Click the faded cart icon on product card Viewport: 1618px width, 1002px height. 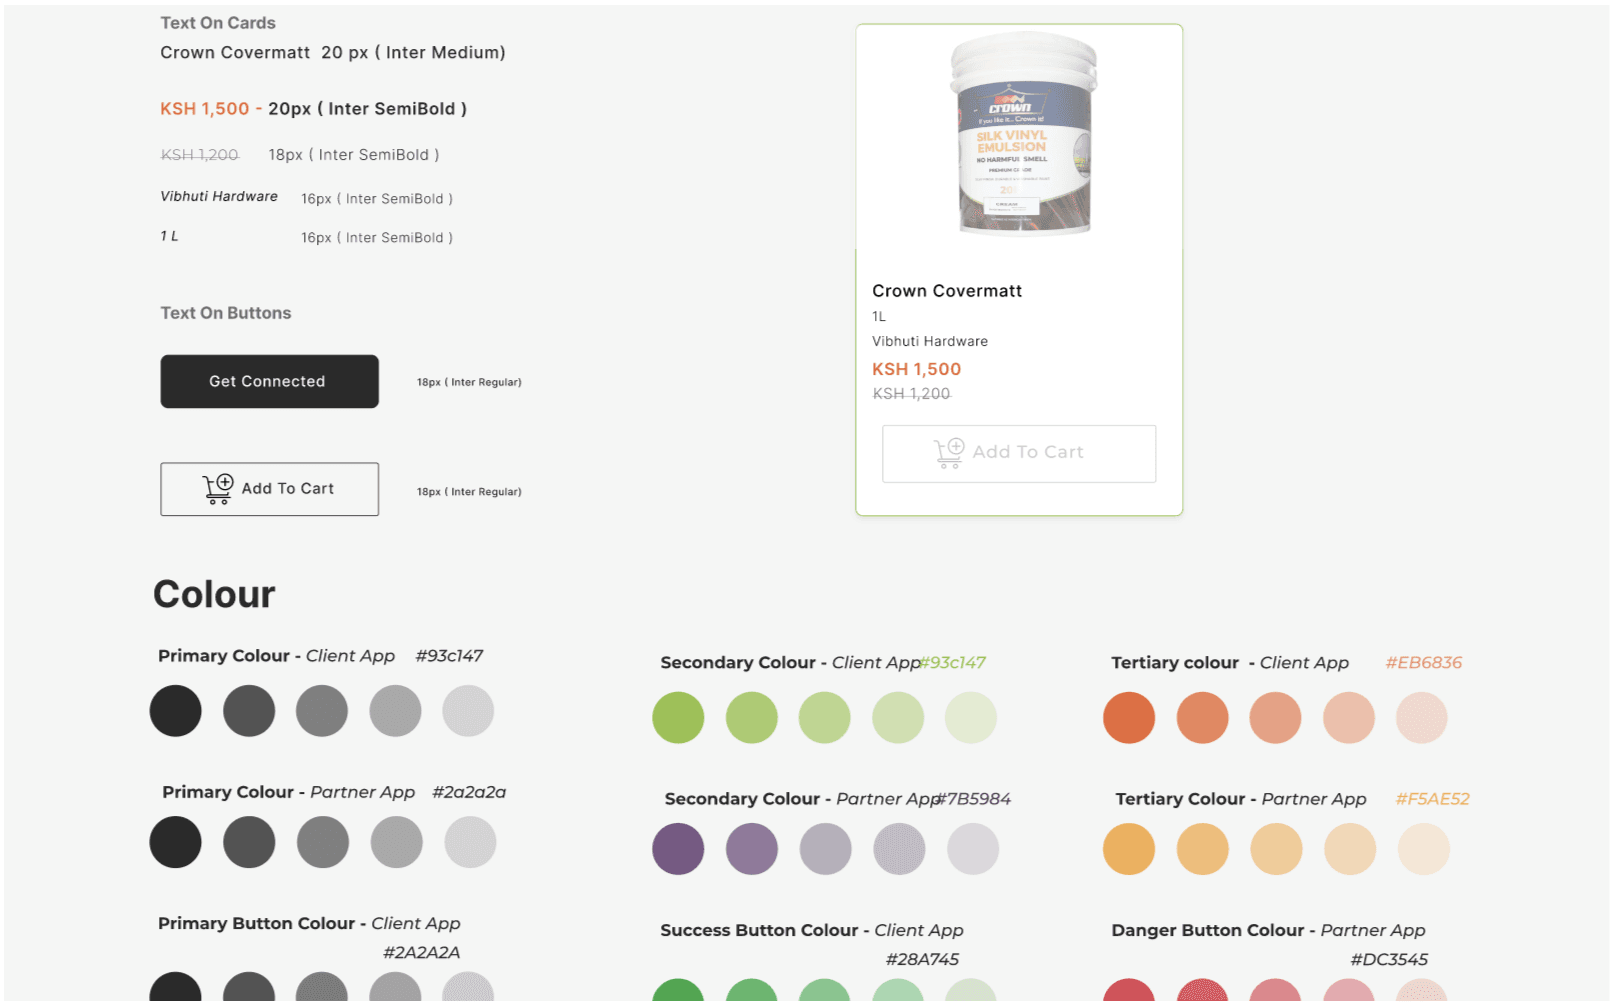(949, 453)
